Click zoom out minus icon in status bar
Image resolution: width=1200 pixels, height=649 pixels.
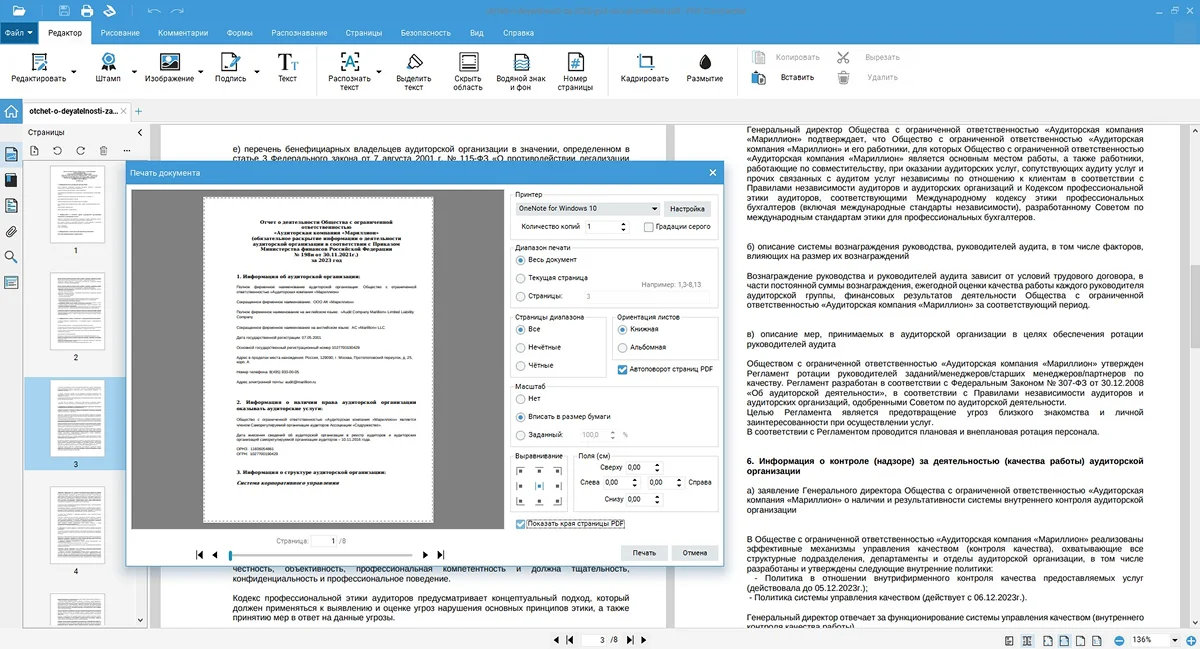coord(1119,640)
